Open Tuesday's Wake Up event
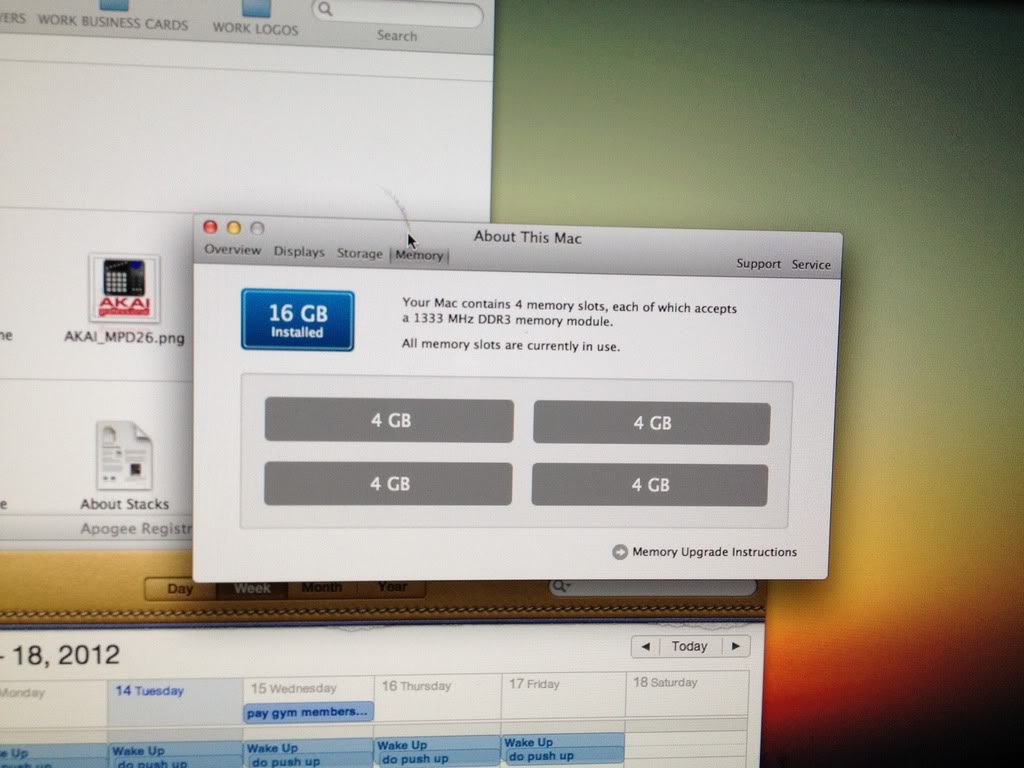This screenshot has width=1024, height=768. [x=174, y=750]
